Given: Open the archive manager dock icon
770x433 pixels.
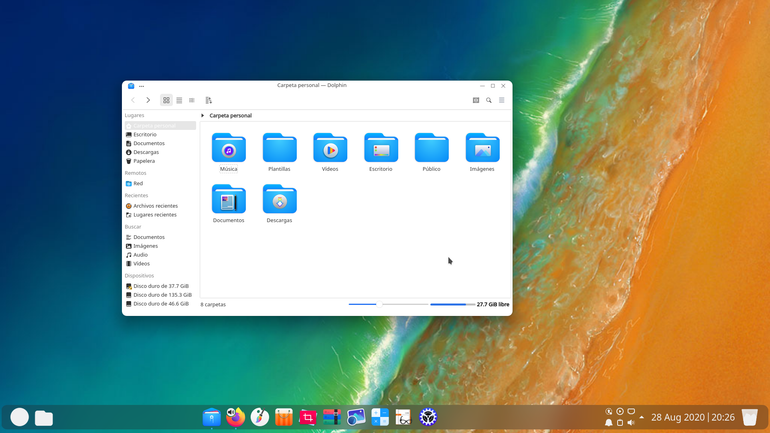Looking at the screenshot, I should 332,417.
